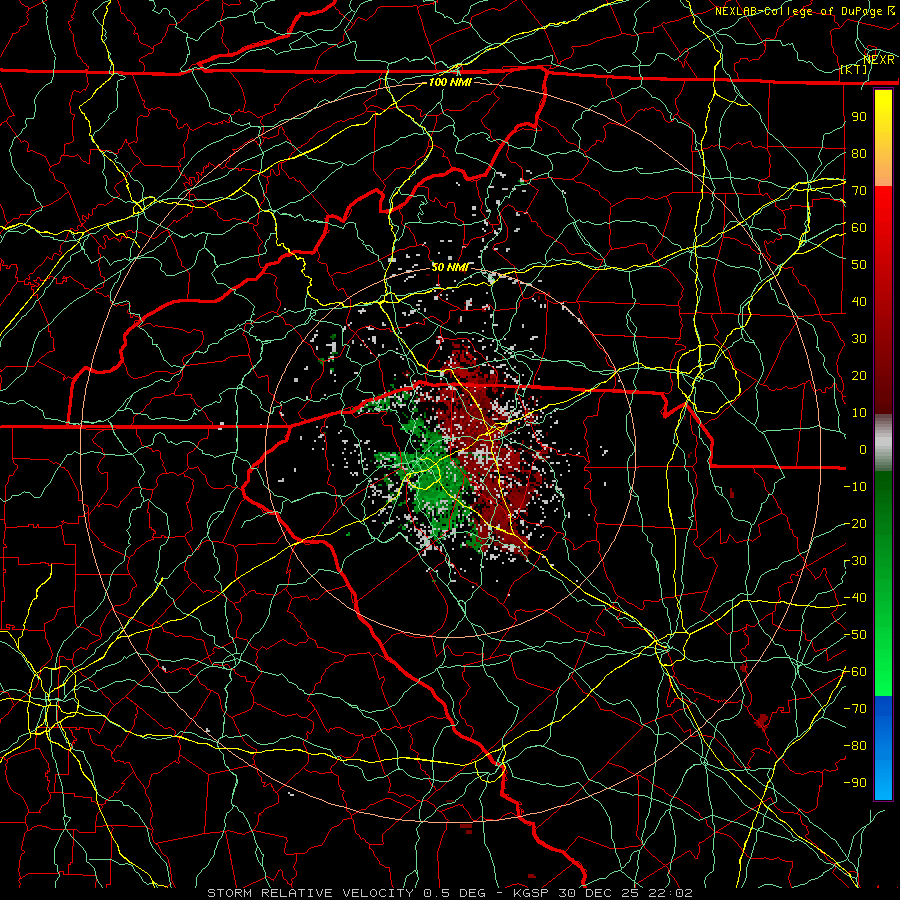
Task: Click the gray zero-velocity segment of the color bar
Action: 883,443
